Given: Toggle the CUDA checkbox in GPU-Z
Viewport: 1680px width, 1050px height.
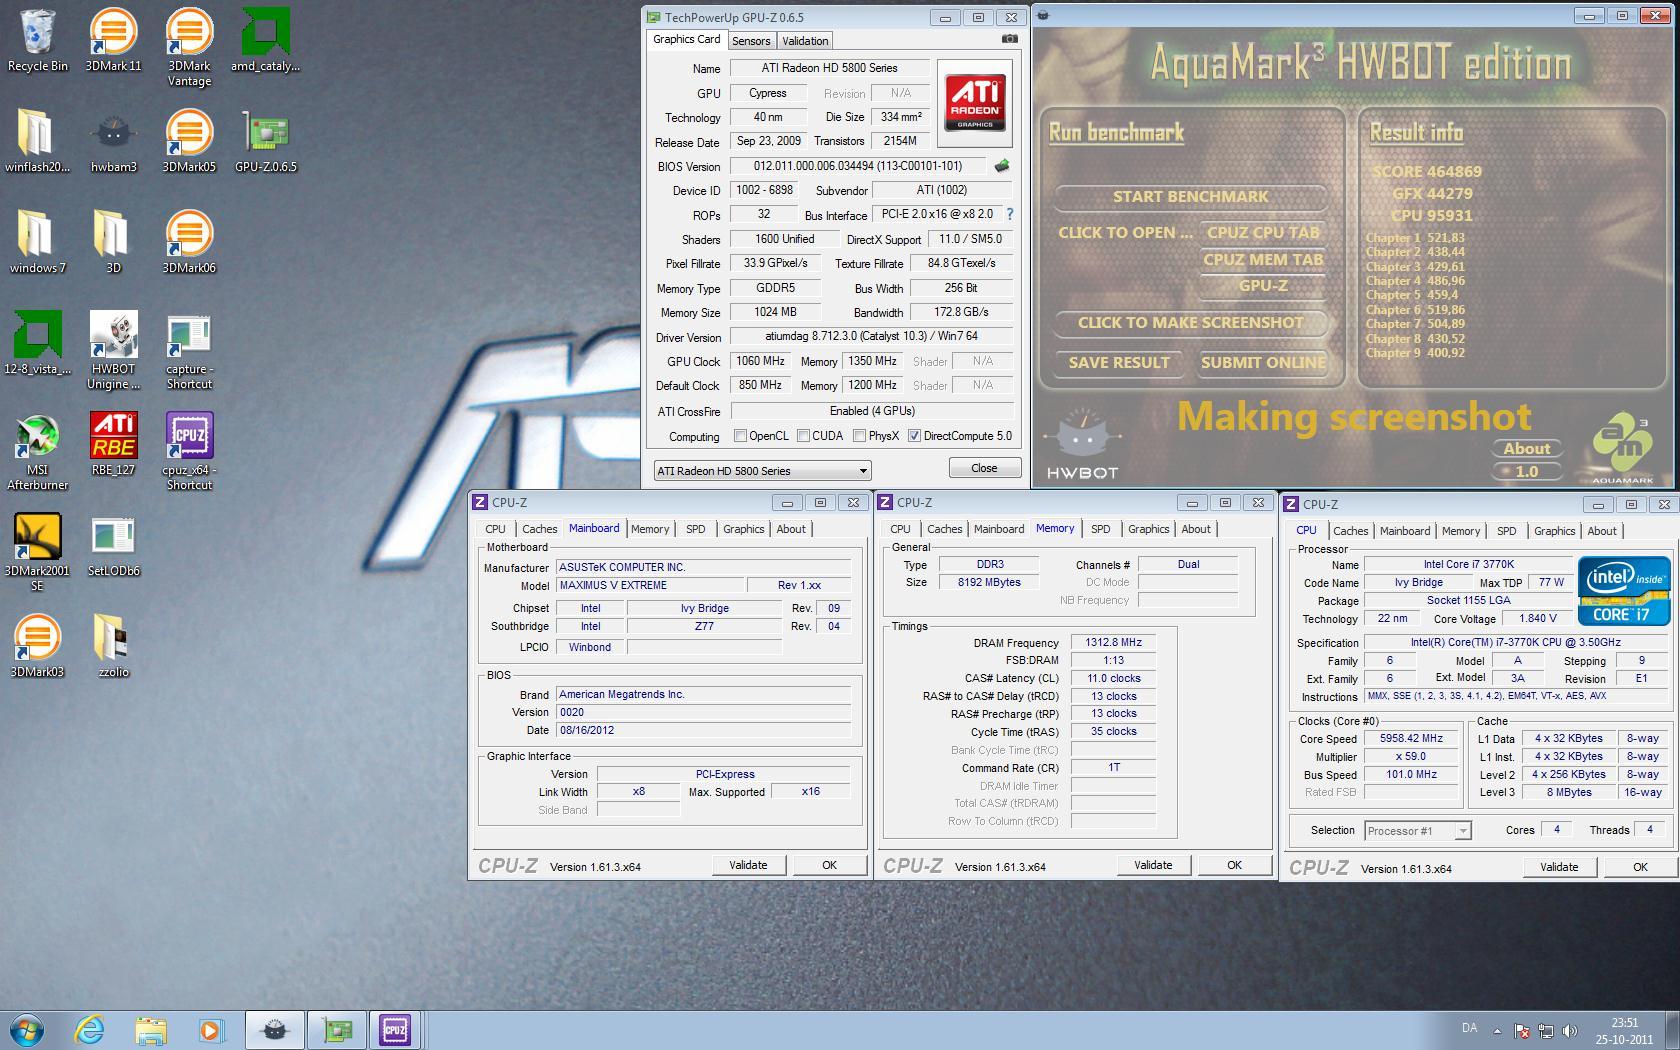Looking at the screenshot, I should tap(803, 436).
